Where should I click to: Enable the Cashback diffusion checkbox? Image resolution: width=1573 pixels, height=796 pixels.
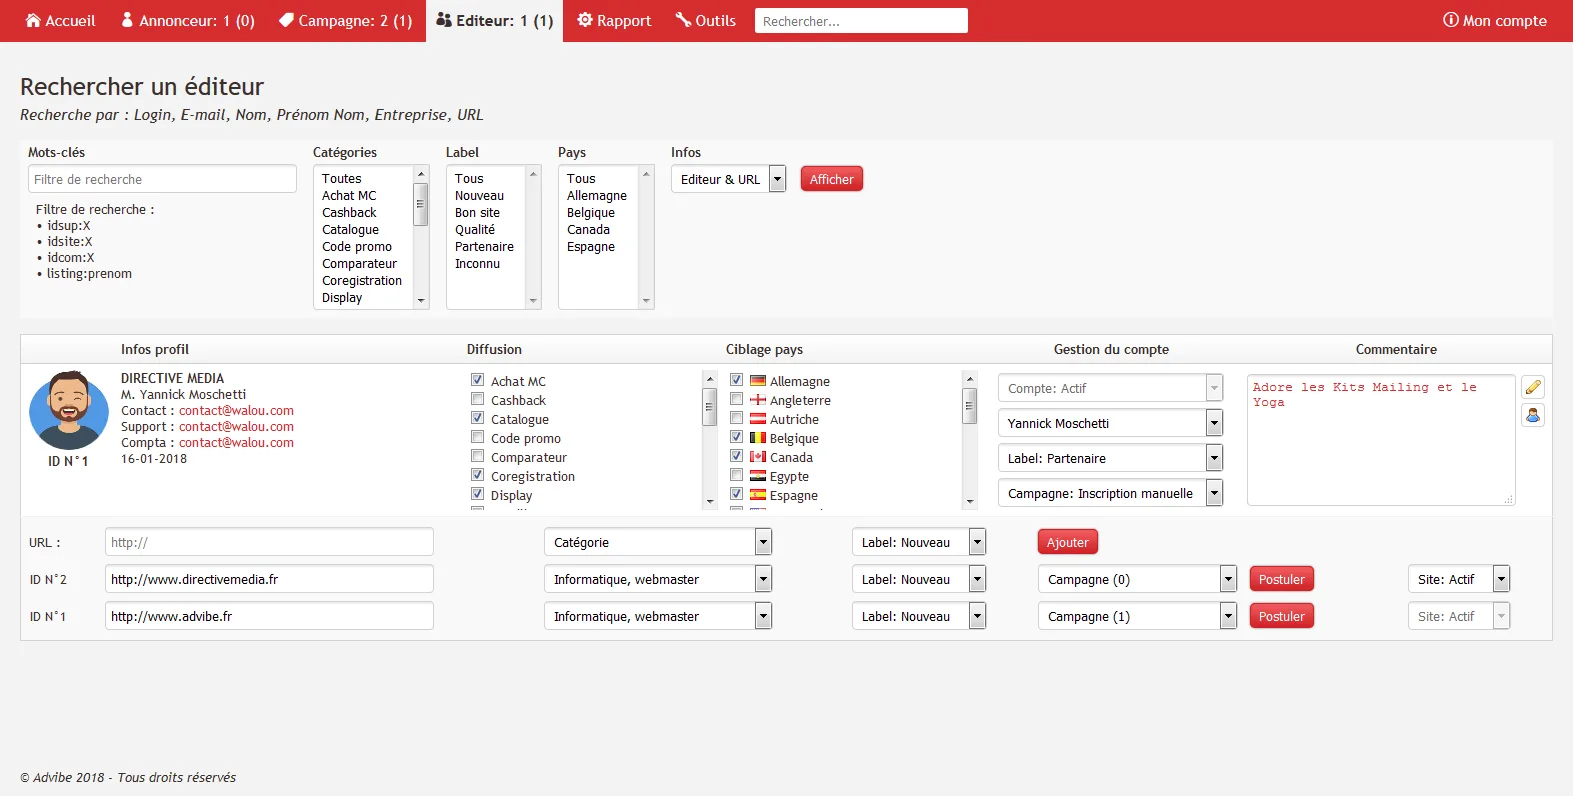tap(478, 399)
